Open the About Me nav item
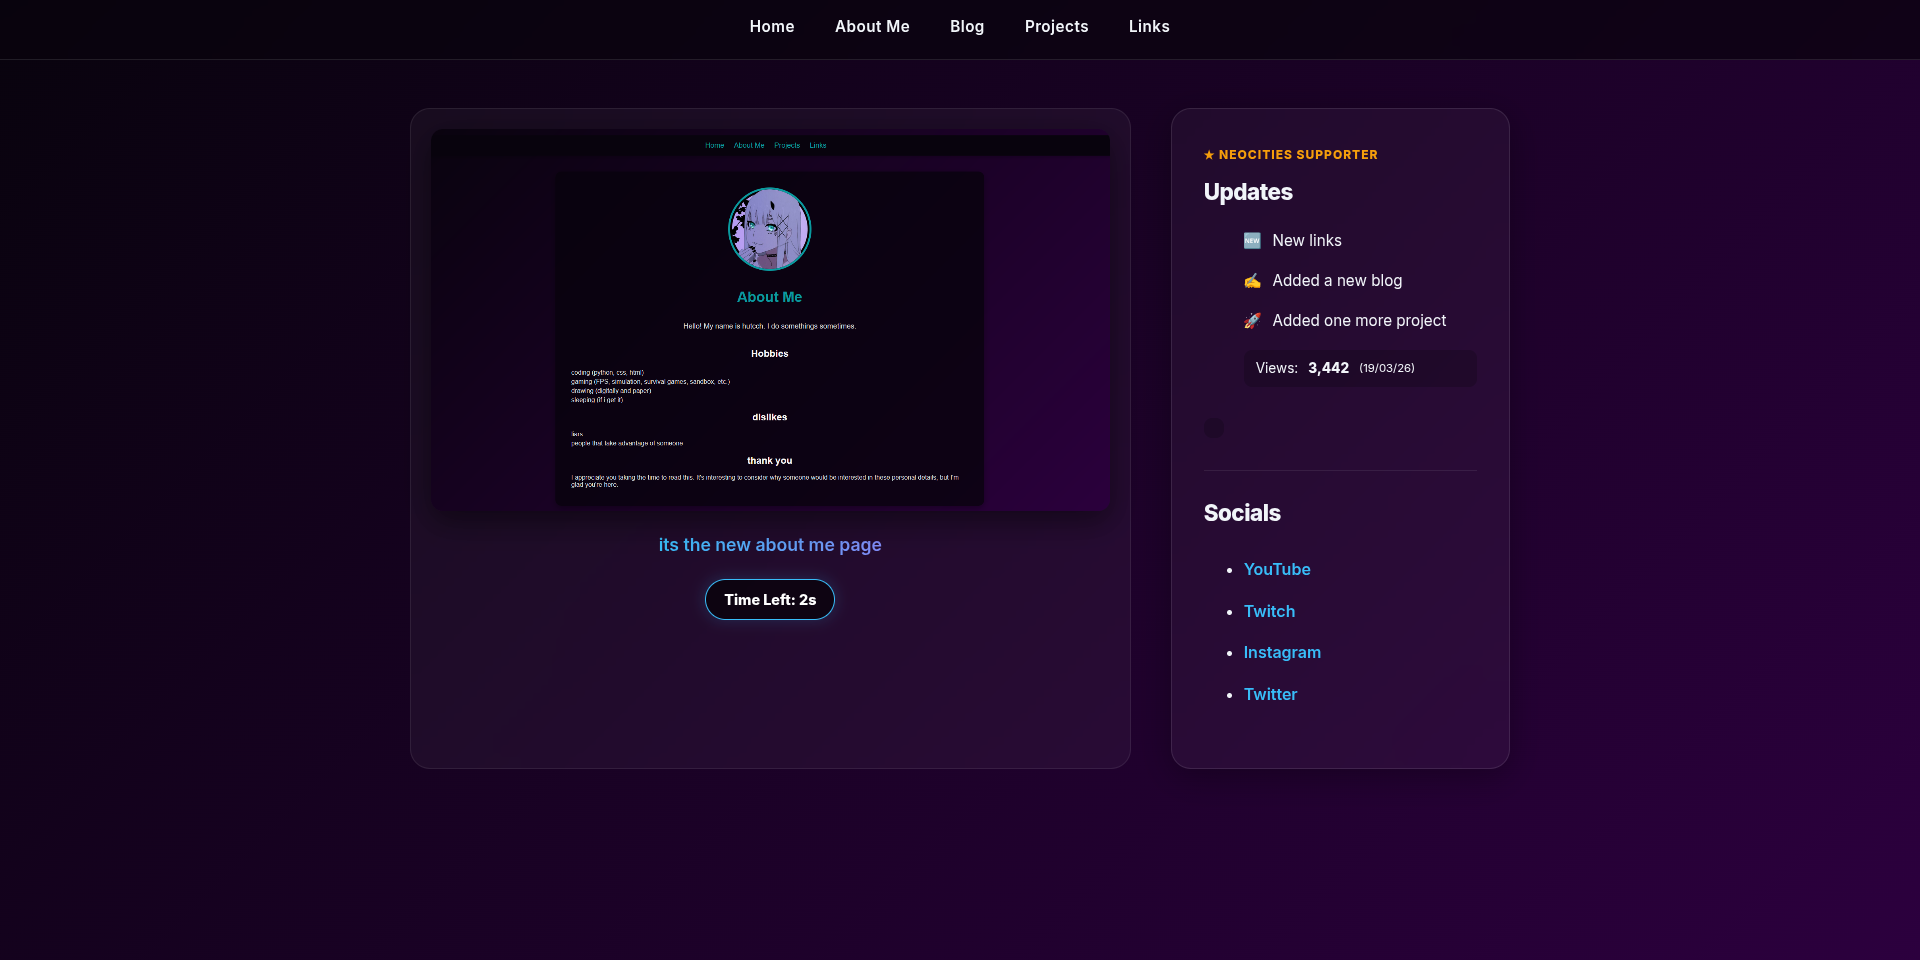 pos(872,27)
